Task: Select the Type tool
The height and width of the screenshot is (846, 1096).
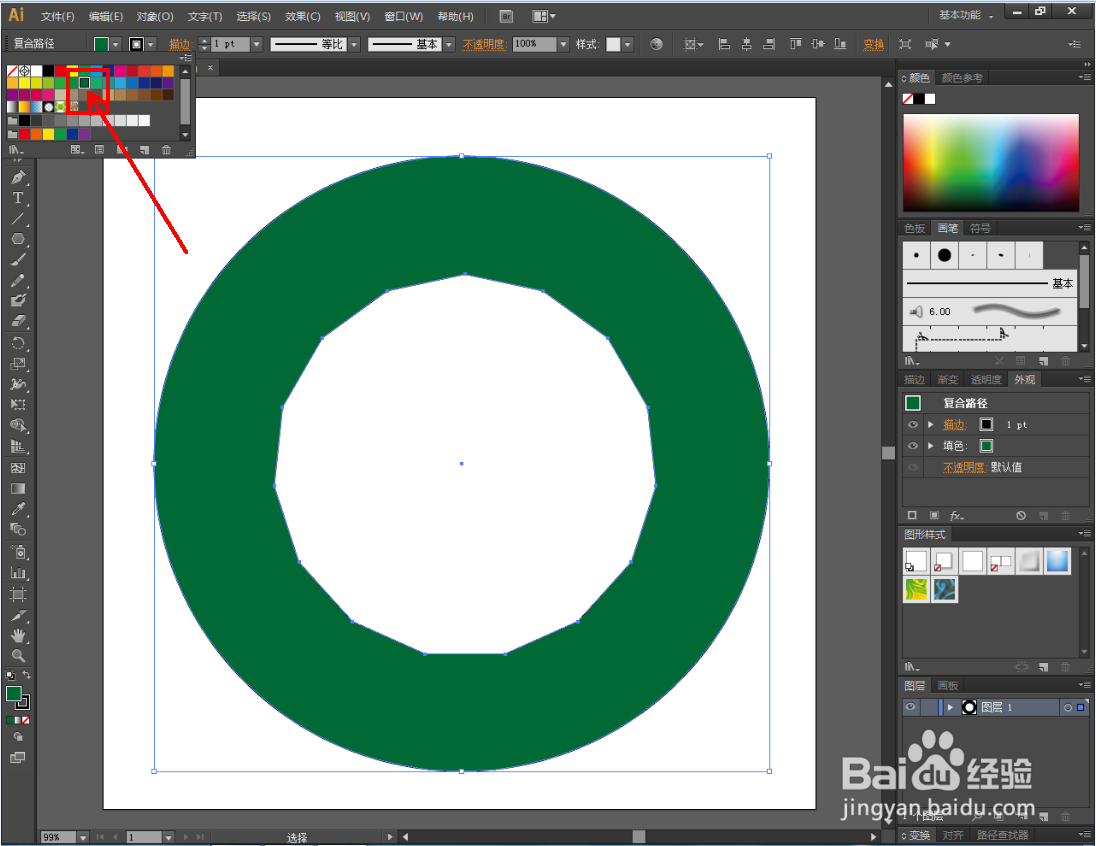Action: coord(18,198)
